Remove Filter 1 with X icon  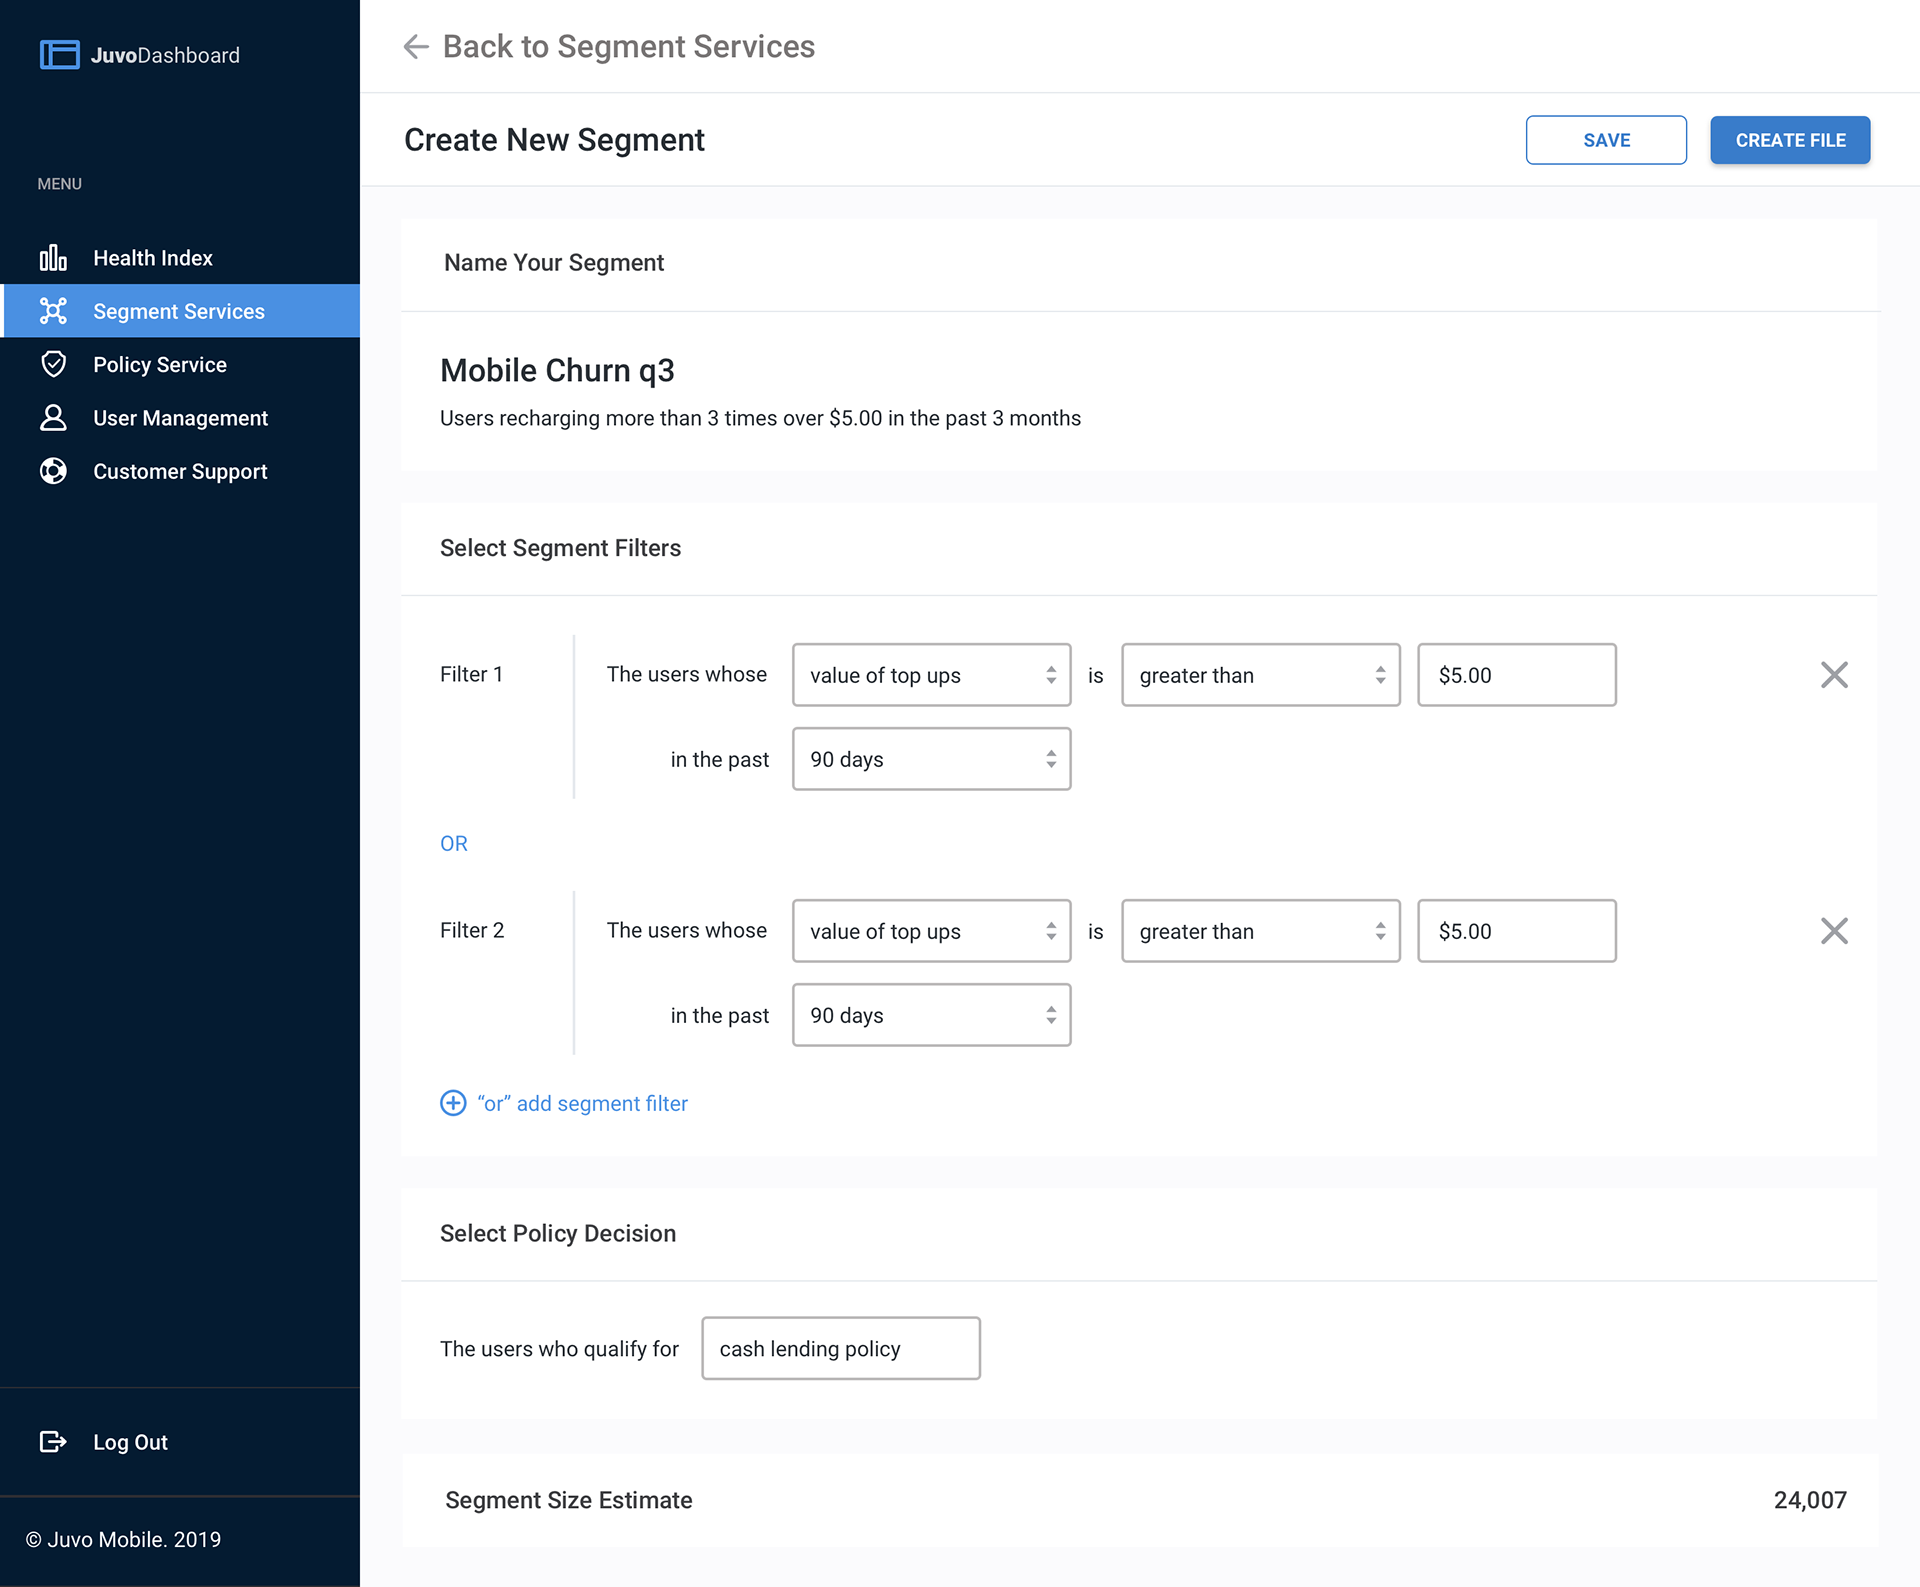[1834, 675]
